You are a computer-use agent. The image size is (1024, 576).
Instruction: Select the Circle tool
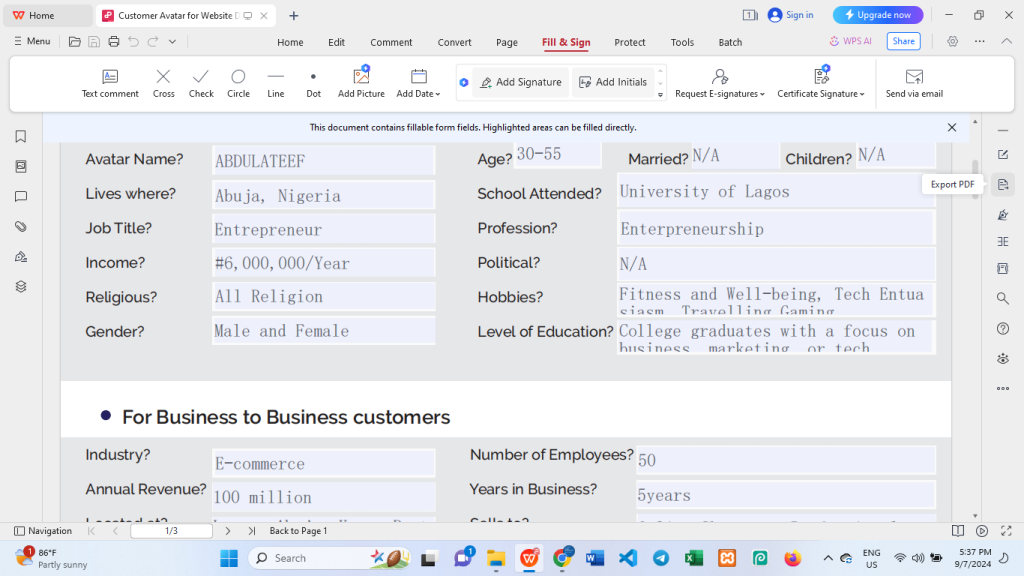[x=238, y=84]
